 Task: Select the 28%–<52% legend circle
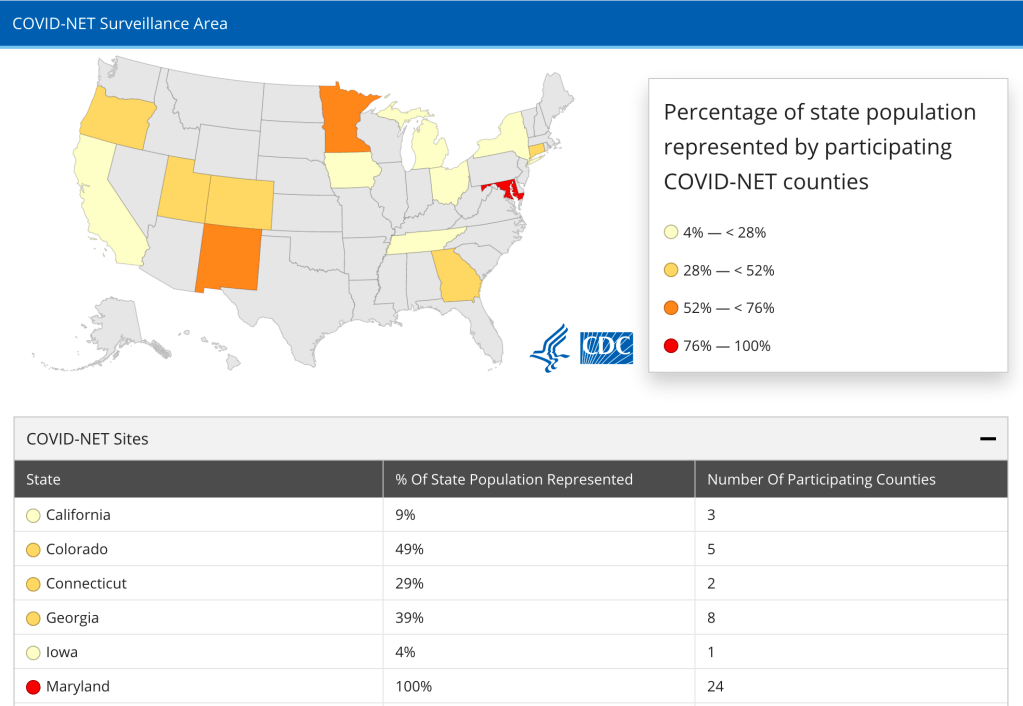(x=671, y=270)
